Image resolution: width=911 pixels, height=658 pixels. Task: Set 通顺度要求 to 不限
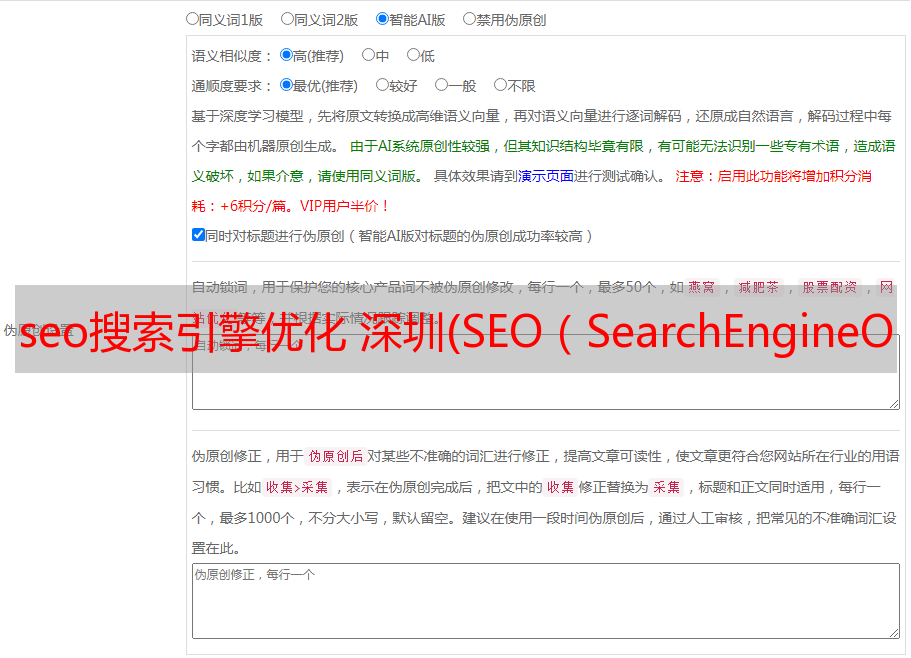click(x=500, y=85)
